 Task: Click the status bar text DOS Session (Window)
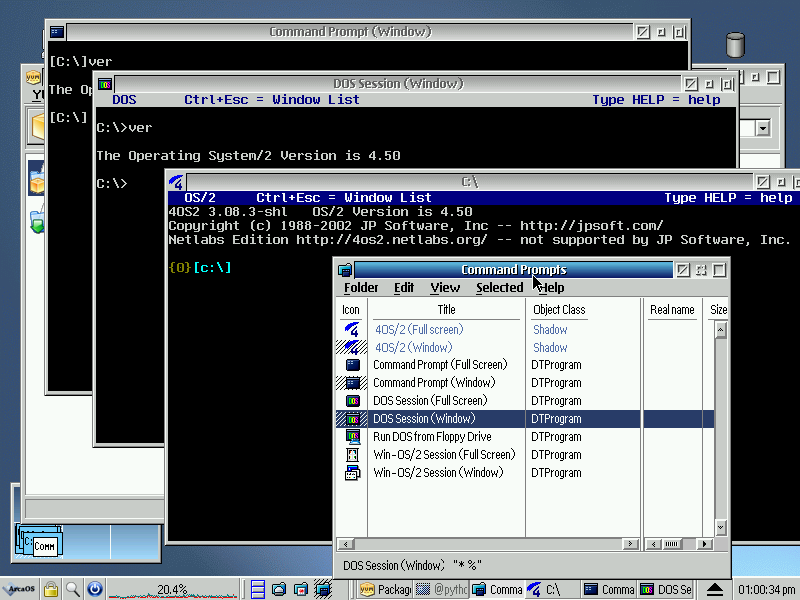pyautogui.click(x=393, y=565)
